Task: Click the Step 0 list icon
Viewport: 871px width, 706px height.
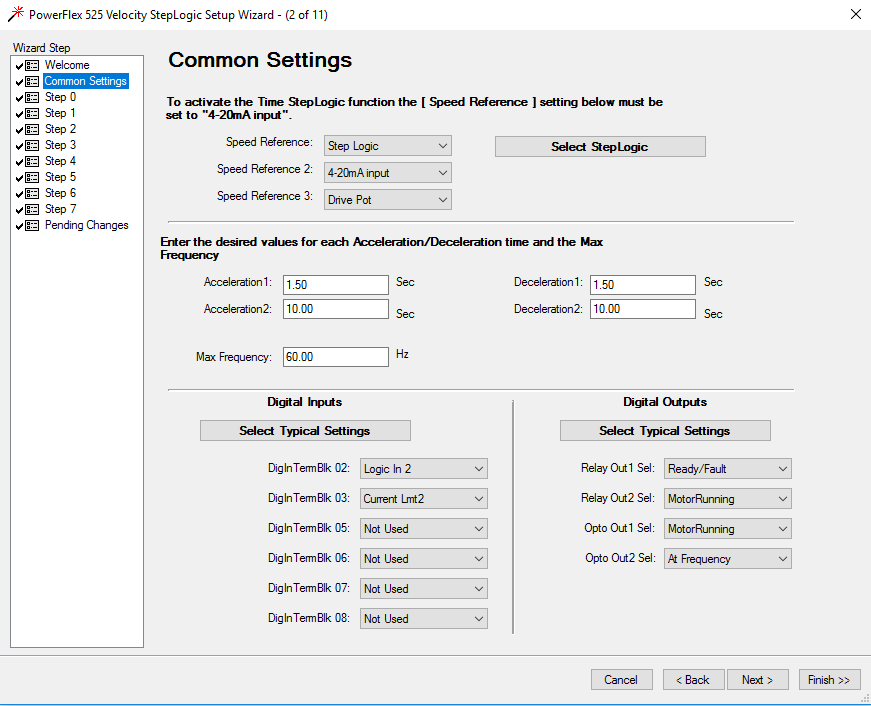Action: click(32, 98)
